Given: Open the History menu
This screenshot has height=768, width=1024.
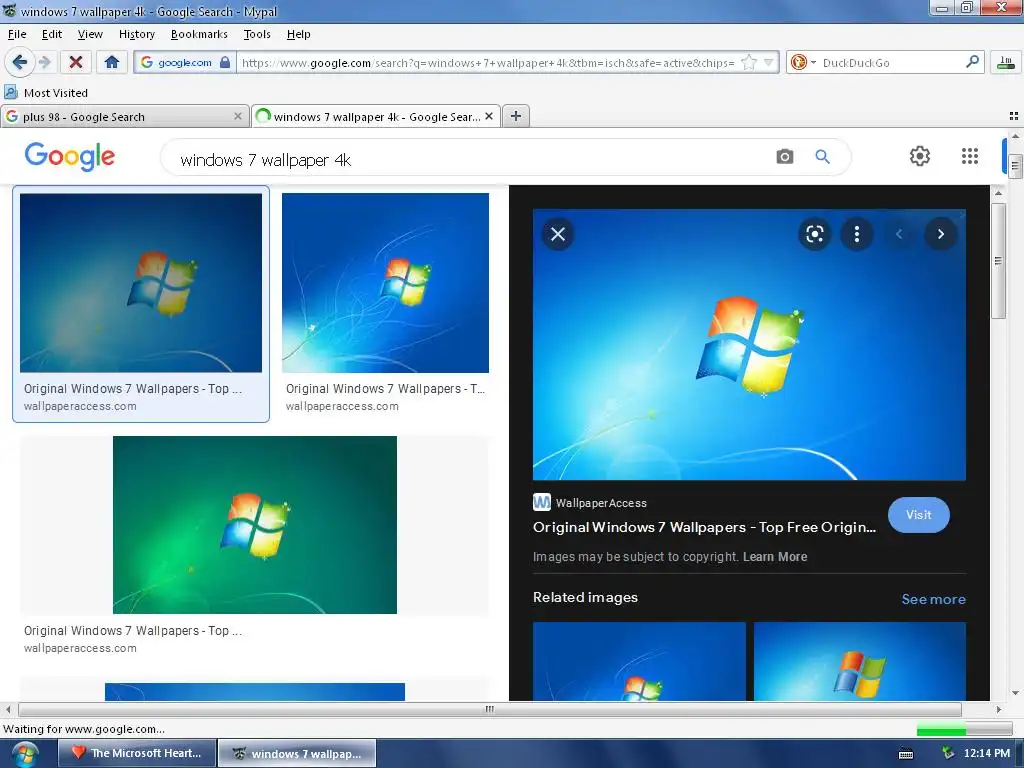Looking at the screenshot, I should click(x=136, y=34).
